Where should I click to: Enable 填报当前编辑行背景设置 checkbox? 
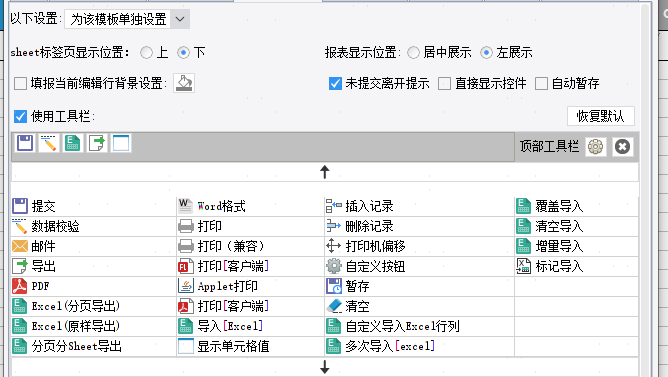[20, 83]
